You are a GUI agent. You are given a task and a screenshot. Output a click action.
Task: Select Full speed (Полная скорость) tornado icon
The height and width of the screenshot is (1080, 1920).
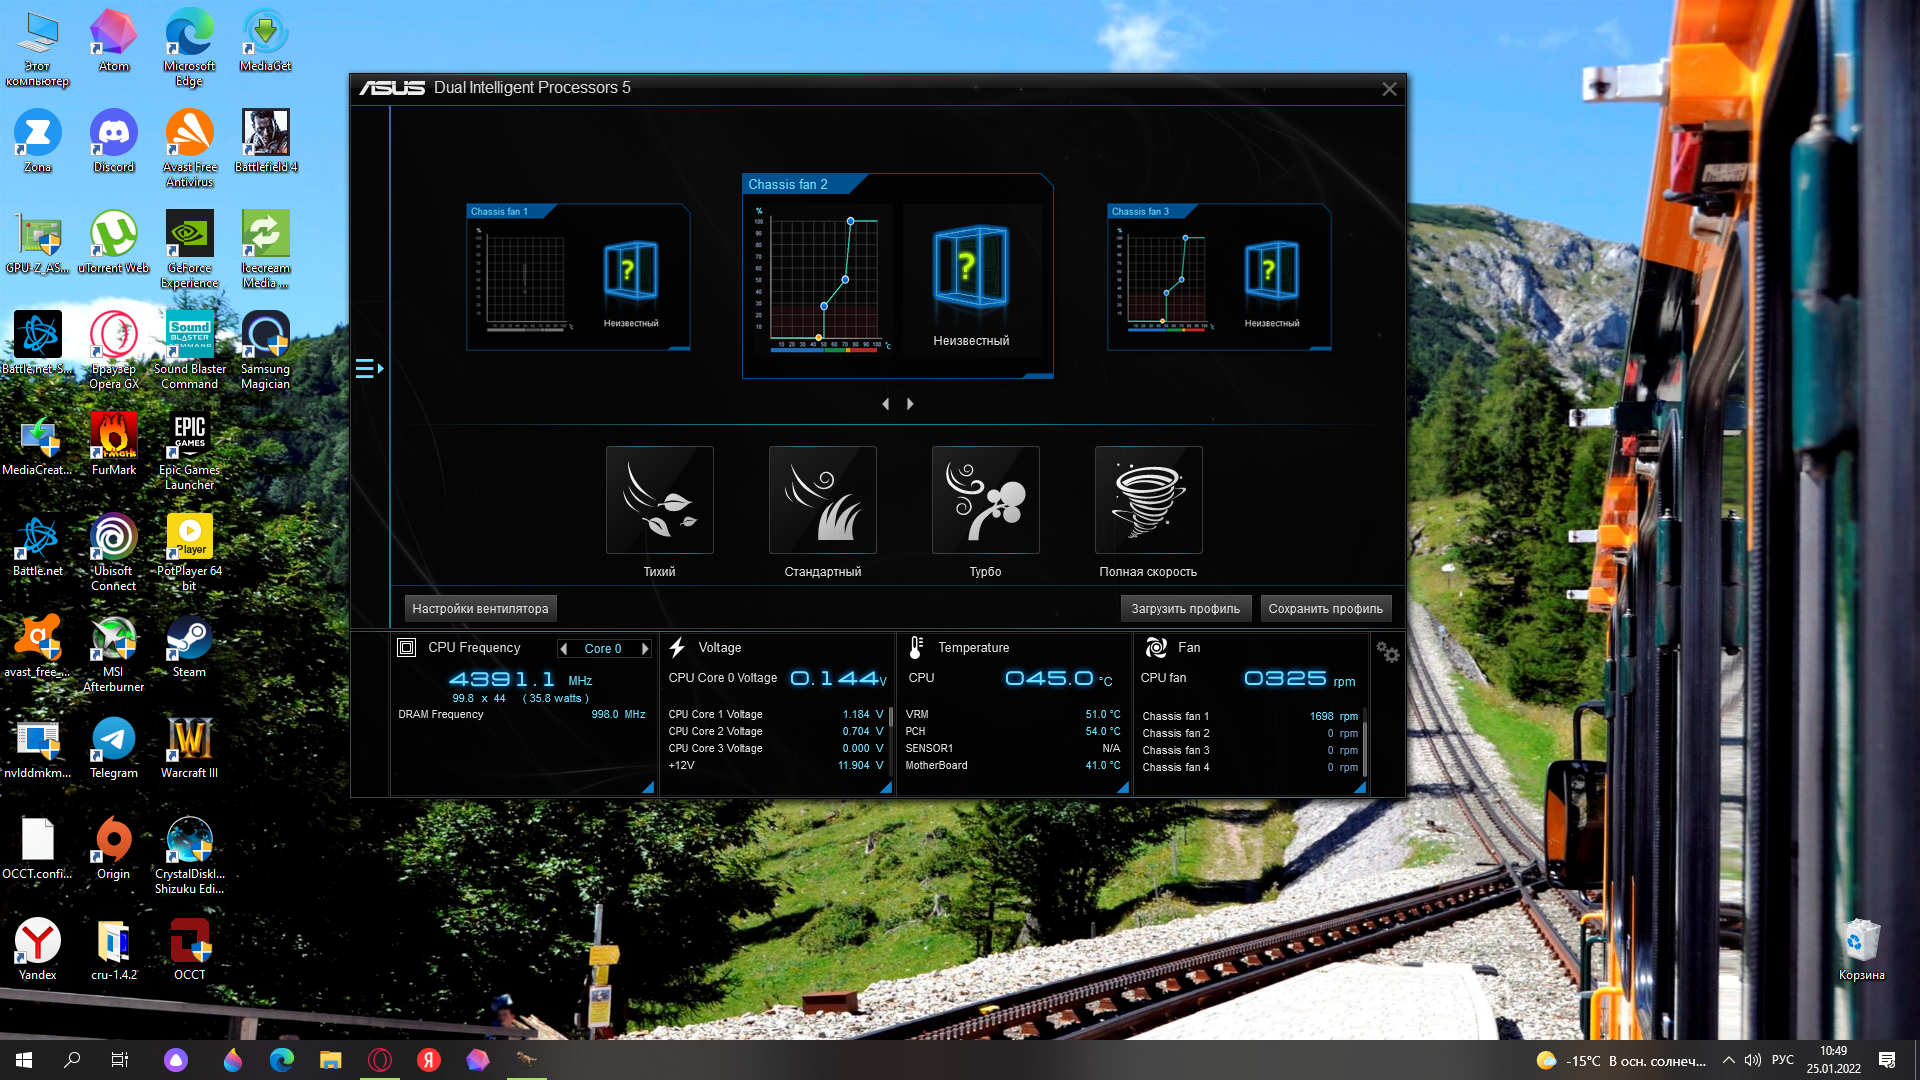point(1148,499)
